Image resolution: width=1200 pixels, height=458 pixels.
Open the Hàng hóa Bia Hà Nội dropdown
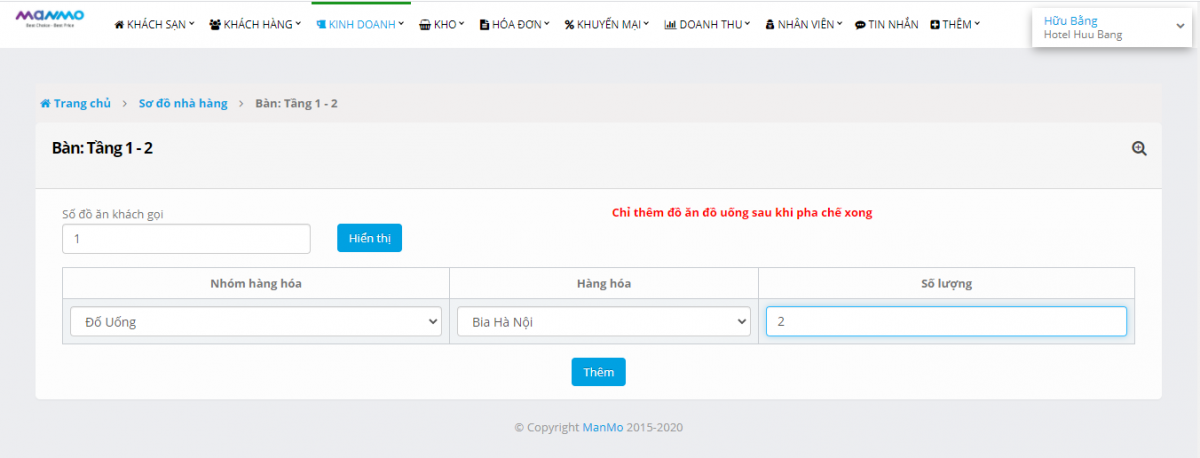point(603,321)
